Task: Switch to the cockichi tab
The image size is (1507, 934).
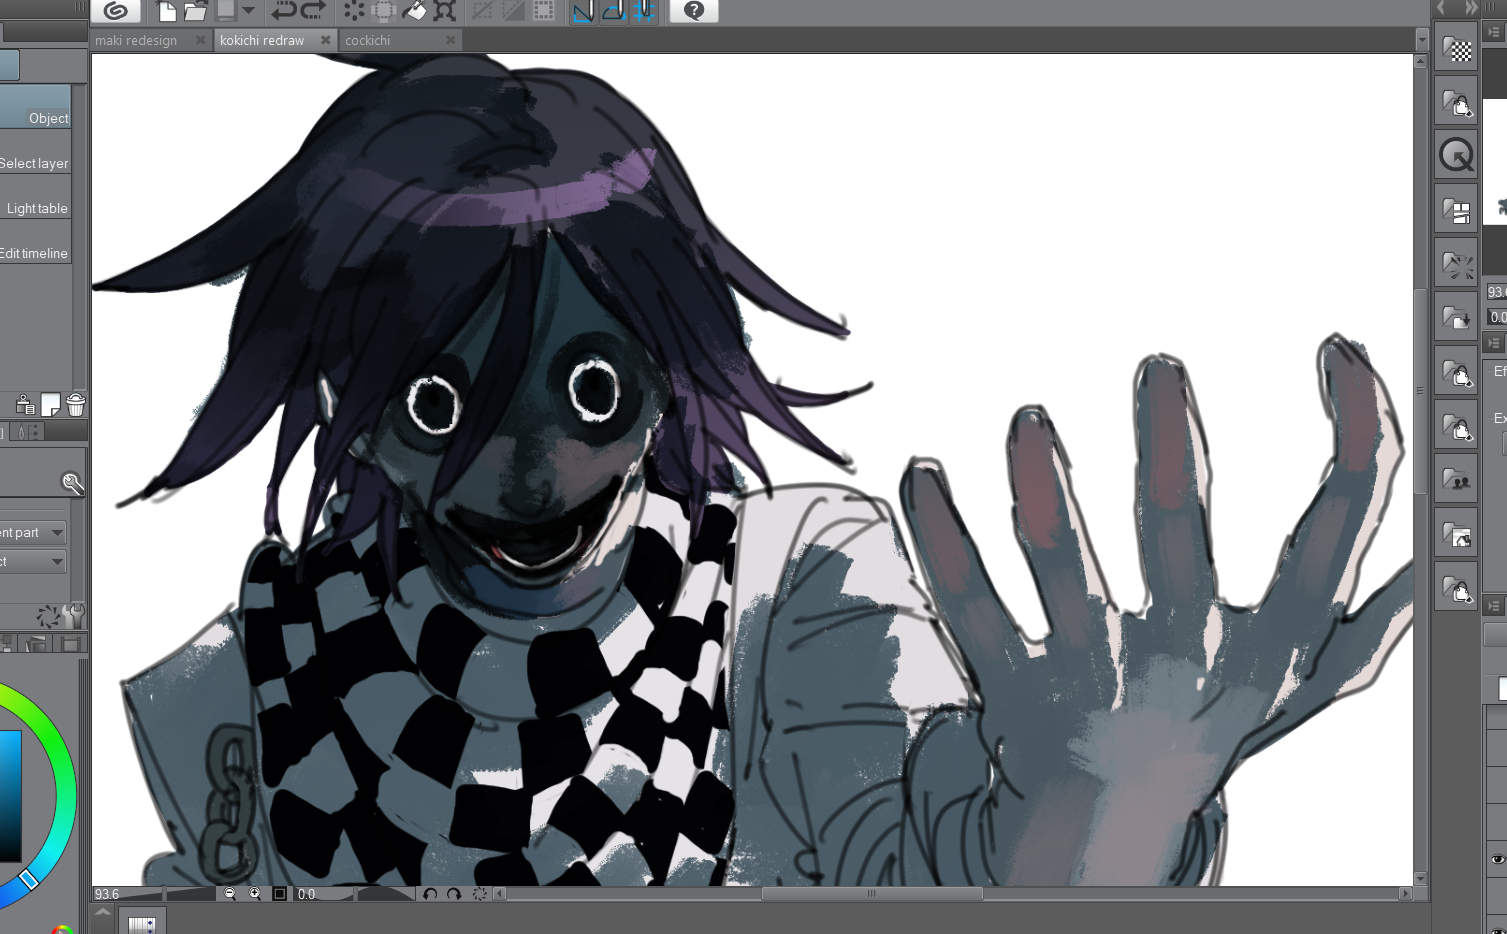Action: [367, 41]
